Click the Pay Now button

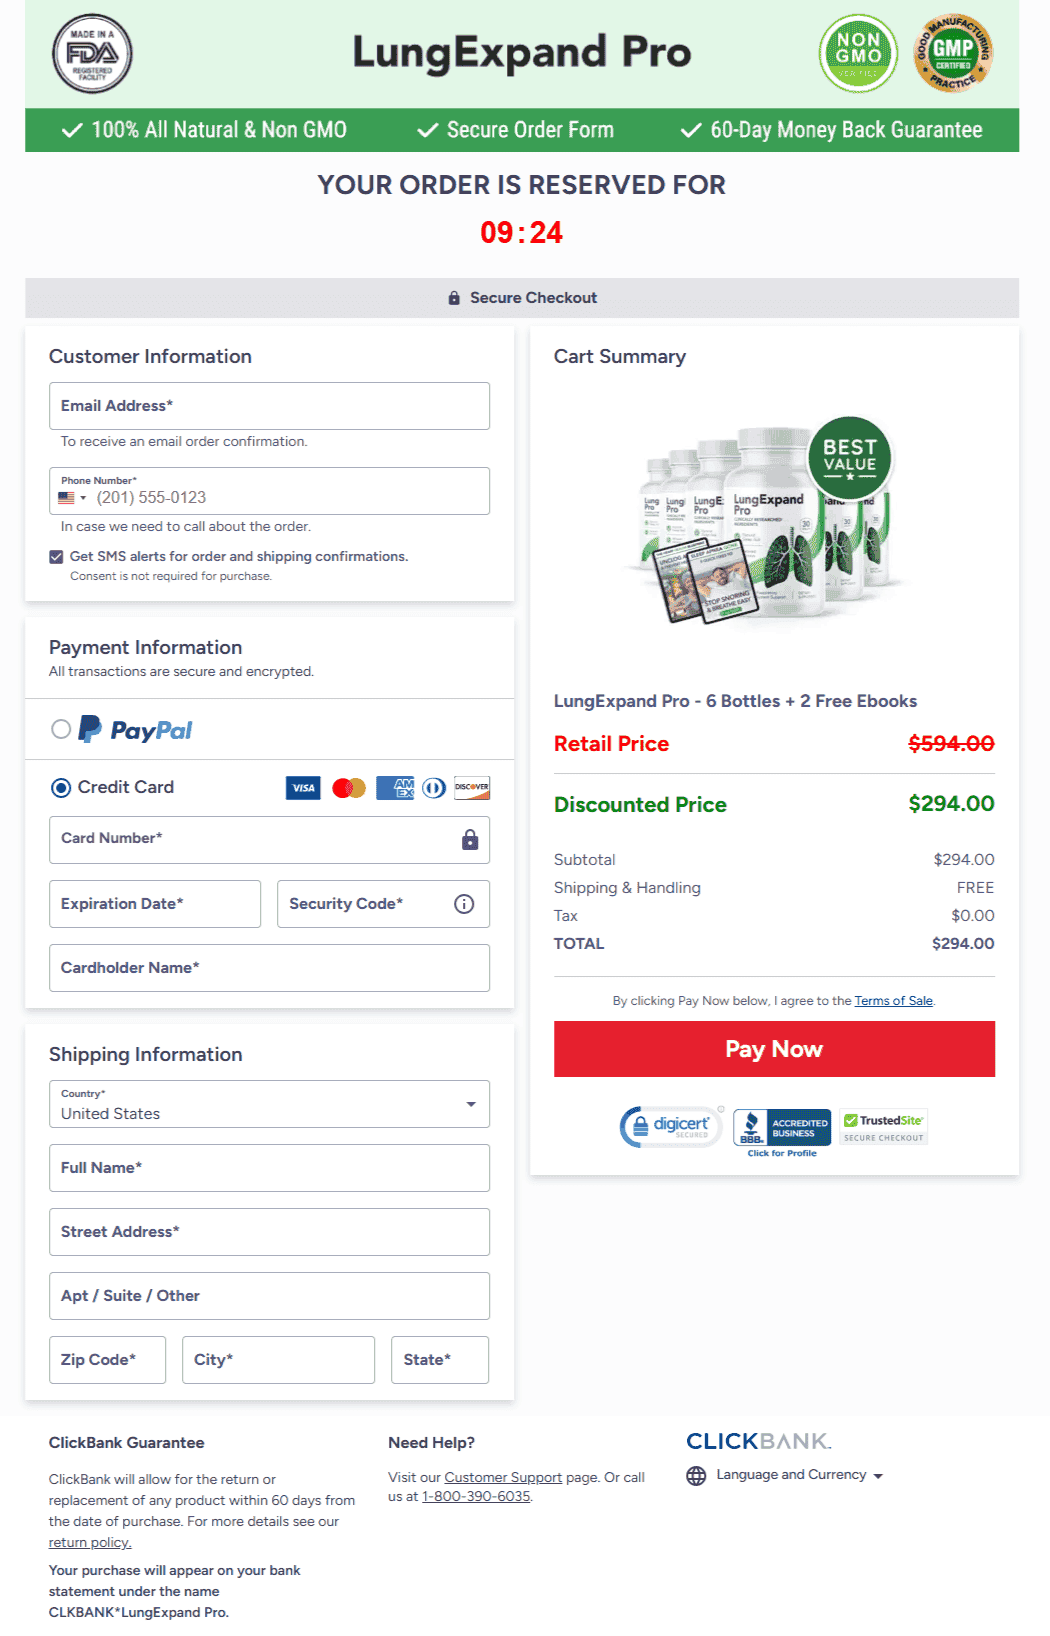[774, 1049]
